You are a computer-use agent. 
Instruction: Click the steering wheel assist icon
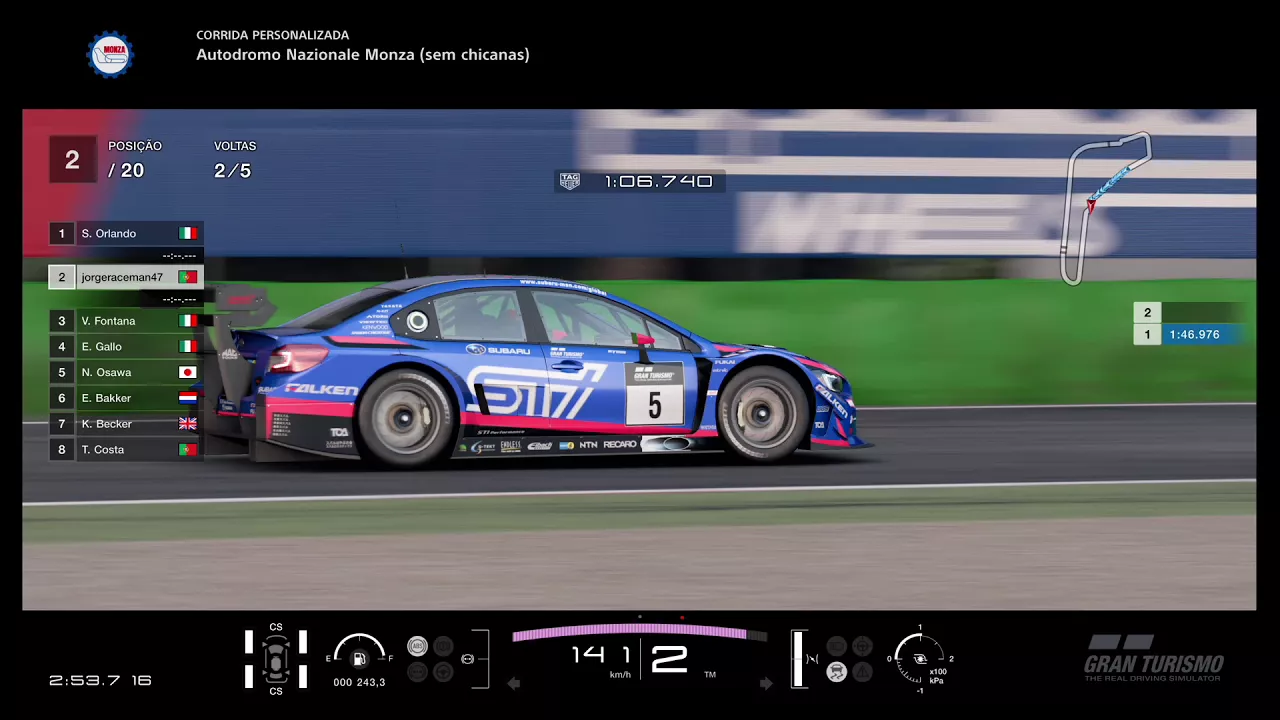[x=443, y=672]
